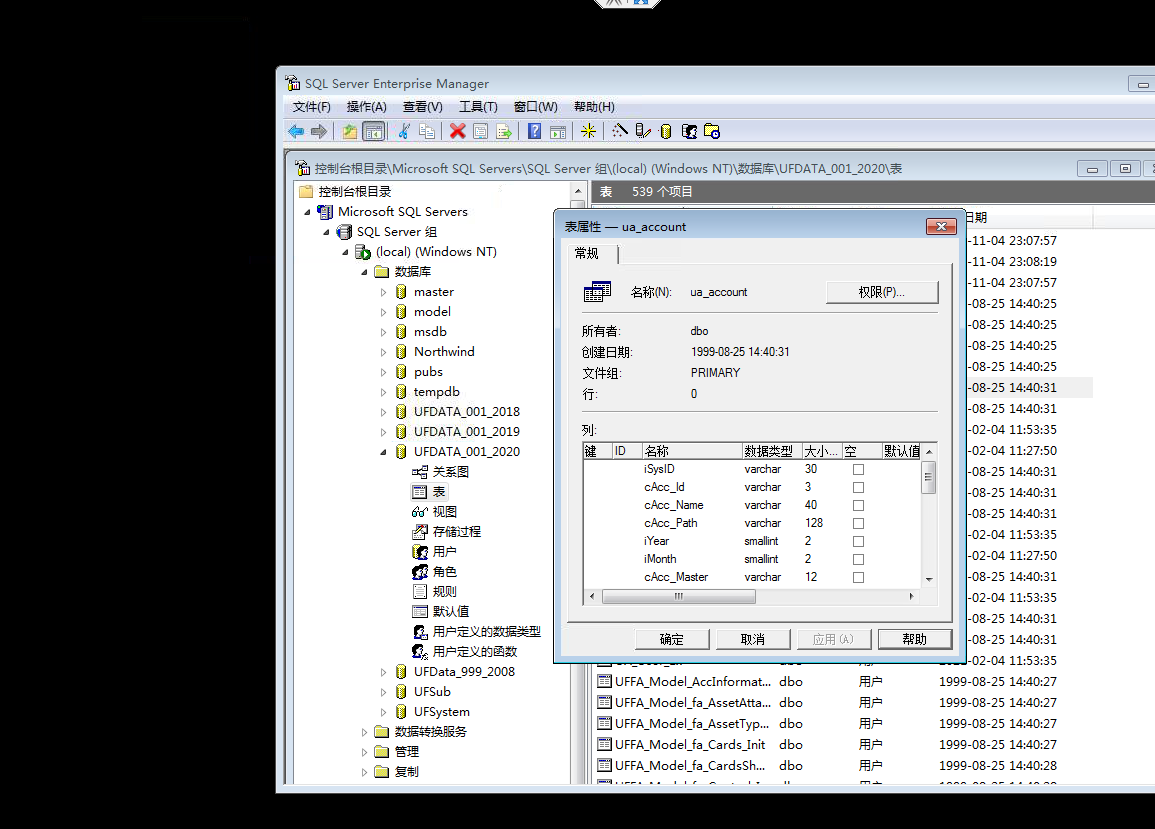Open the 窗口(W) menu

coord(536,107)
